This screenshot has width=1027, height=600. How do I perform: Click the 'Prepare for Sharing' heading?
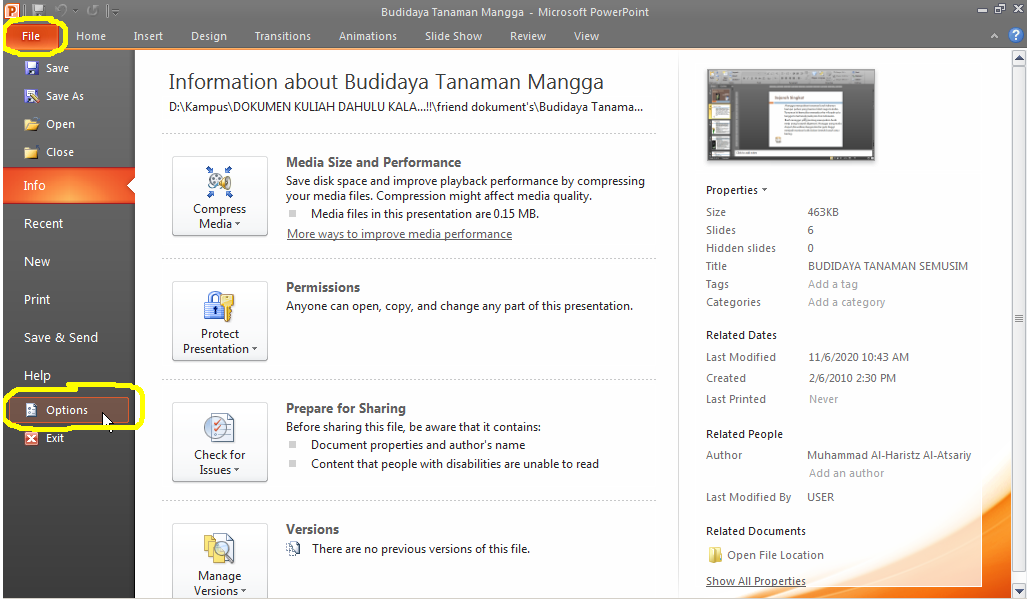(x=346, y=408)
